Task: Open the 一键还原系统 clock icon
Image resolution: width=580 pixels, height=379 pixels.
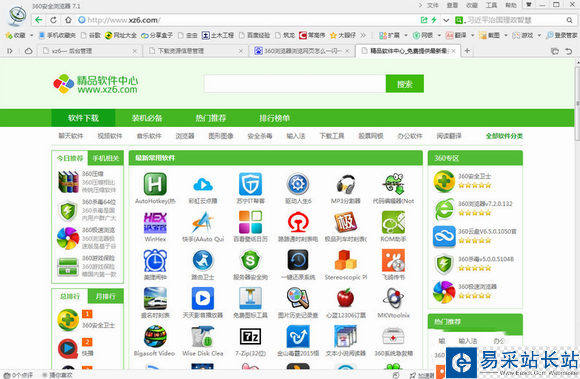Action: [298, 260]
